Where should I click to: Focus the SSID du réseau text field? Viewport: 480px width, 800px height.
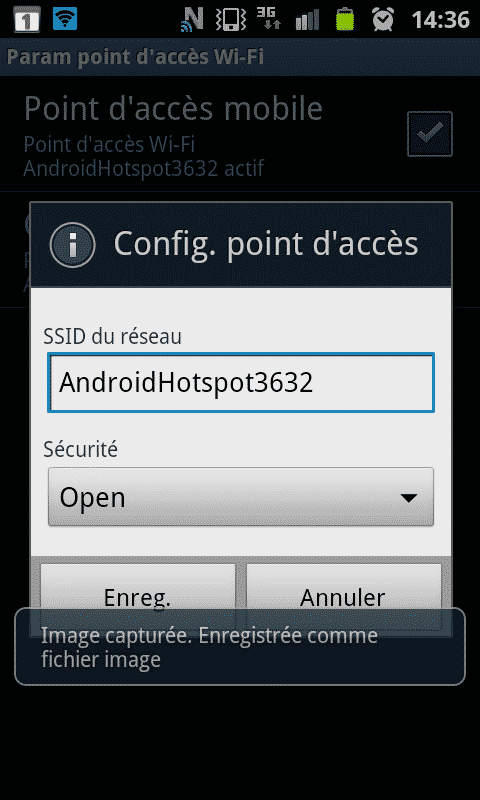pyautogui.click(x=241, y=383)
